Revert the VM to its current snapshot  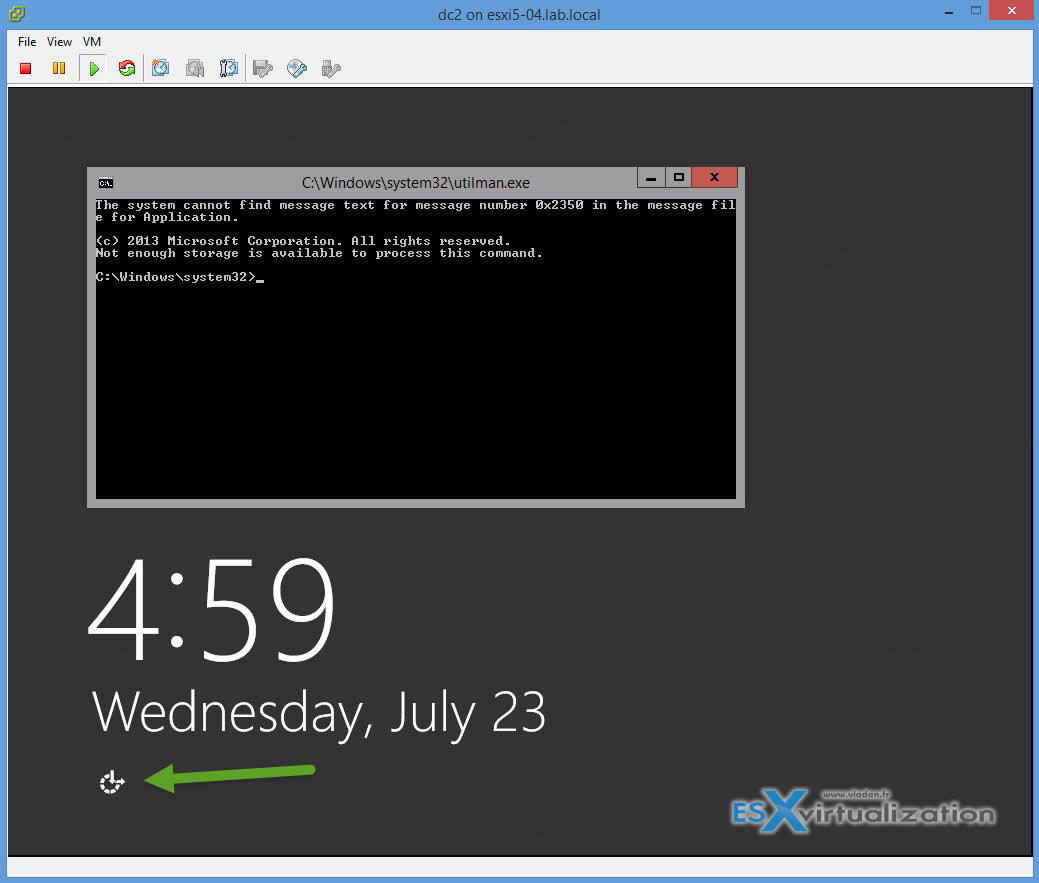(194, 67)
